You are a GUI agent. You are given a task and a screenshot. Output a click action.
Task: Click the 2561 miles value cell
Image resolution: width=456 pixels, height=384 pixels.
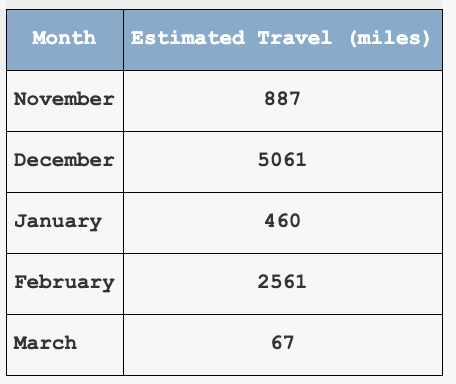(283, 284)
